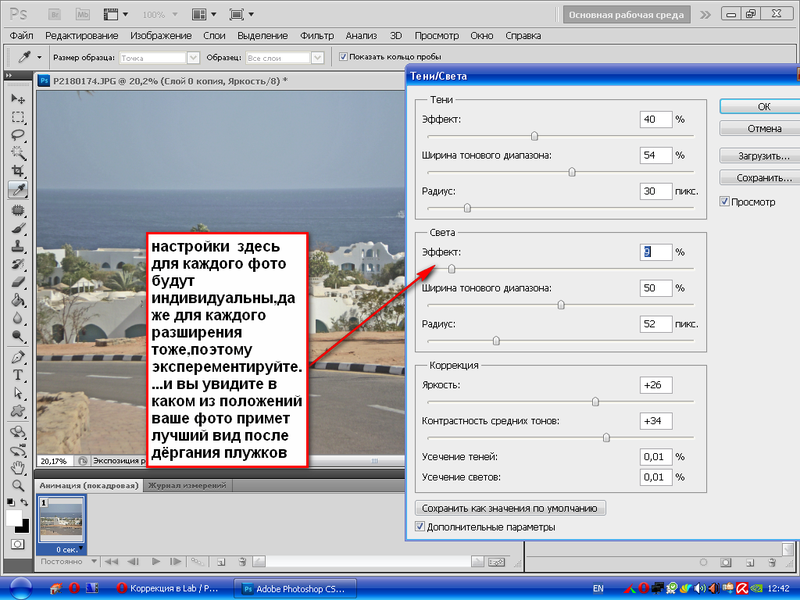Open the Файл menu

[x=21, y=36]
